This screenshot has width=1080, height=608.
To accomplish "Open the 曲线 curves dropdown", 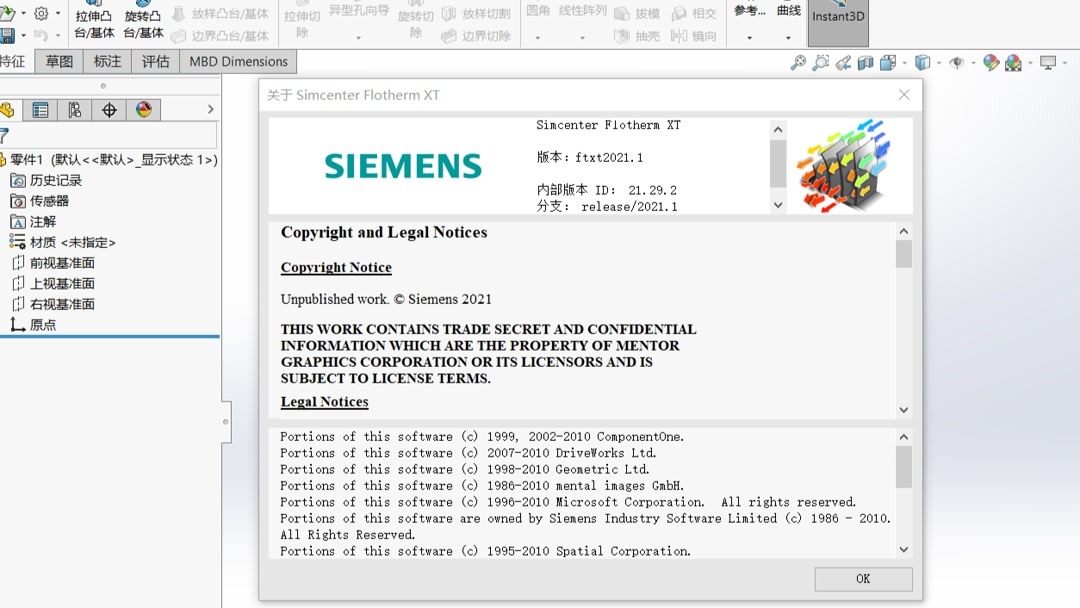I will pyautogui.click(x=788, y=38).
